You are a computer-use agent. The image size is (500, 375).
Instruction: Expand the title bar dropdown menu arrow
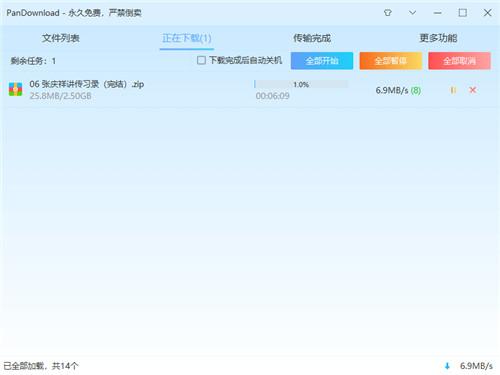click(x=412, y=13)
